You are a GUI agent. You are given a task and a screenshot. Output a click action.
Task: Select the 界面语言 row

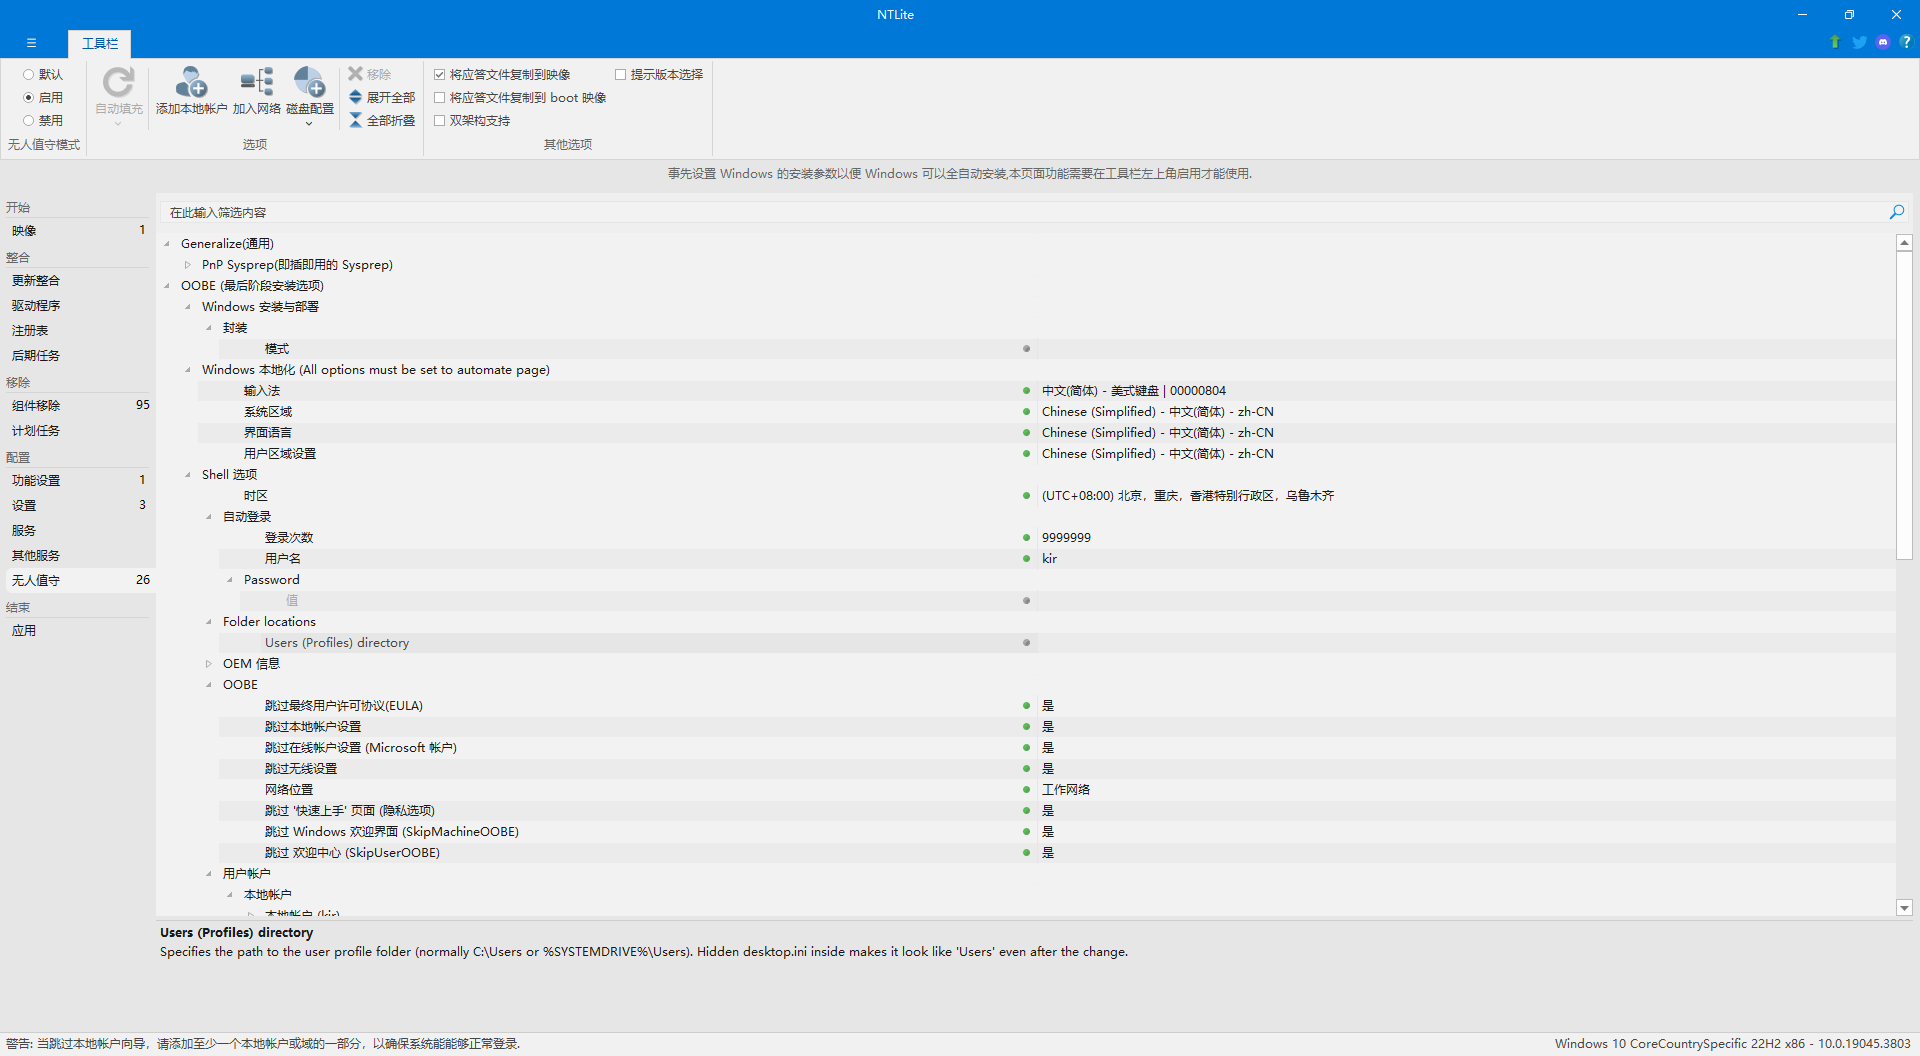[1047, 433]
